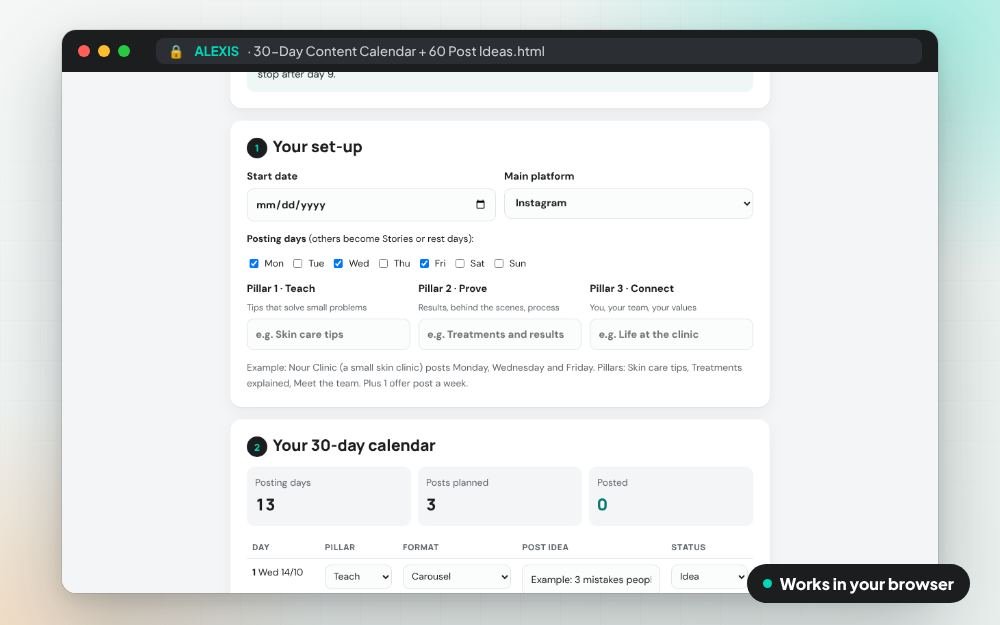The height and width of the screenshot is (625, 1000).
Task: Click the Works in your browser badge
Action: pos(858,584)
